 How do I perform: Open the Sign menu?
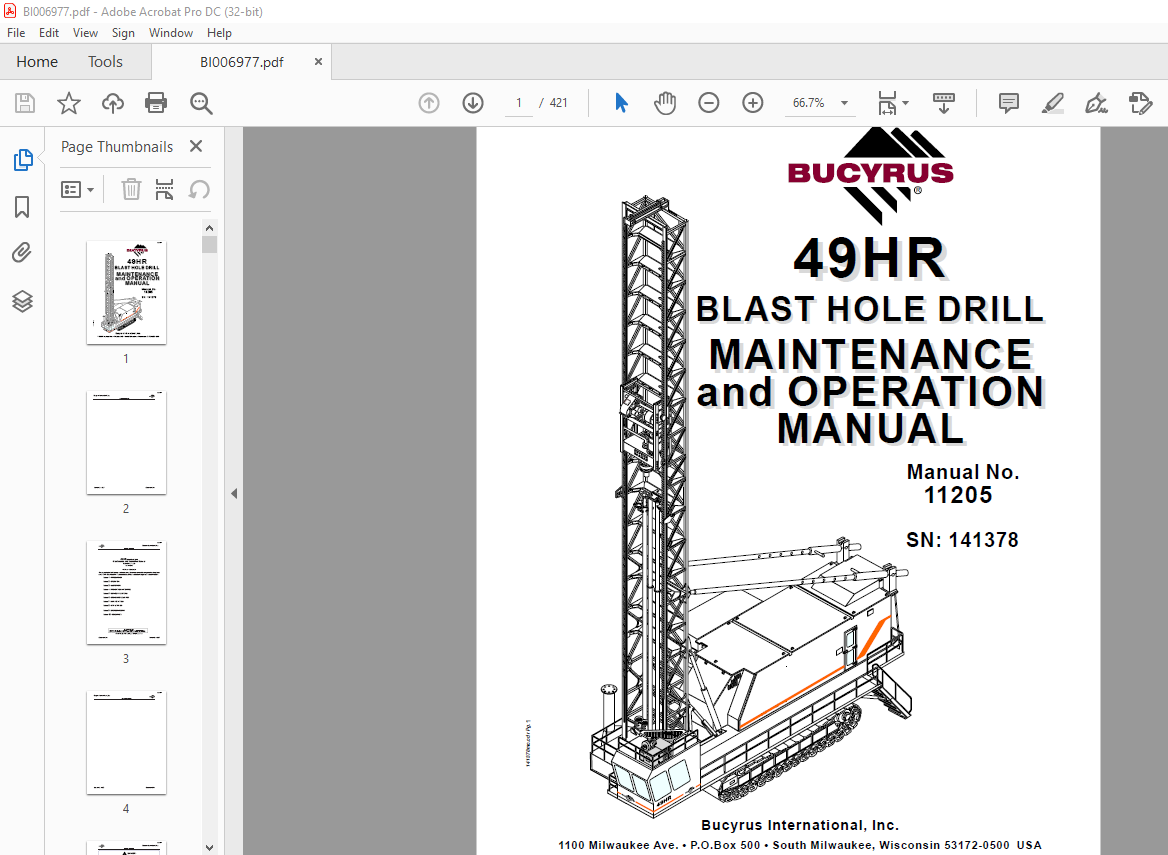click(x=123, y=33)
